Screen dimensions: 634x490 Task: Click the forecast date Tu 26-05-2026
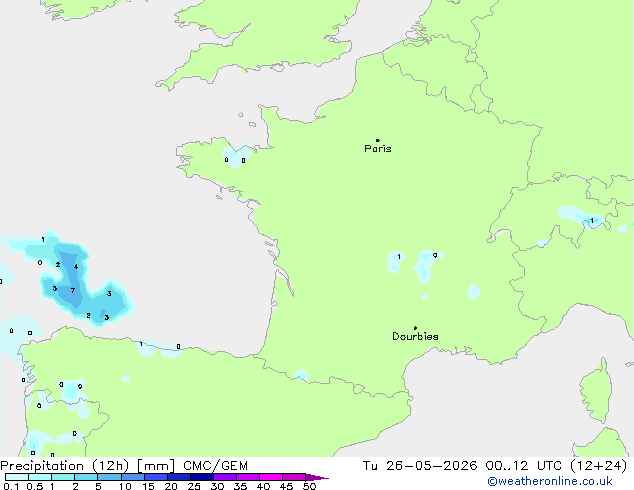tap(420, 466)
